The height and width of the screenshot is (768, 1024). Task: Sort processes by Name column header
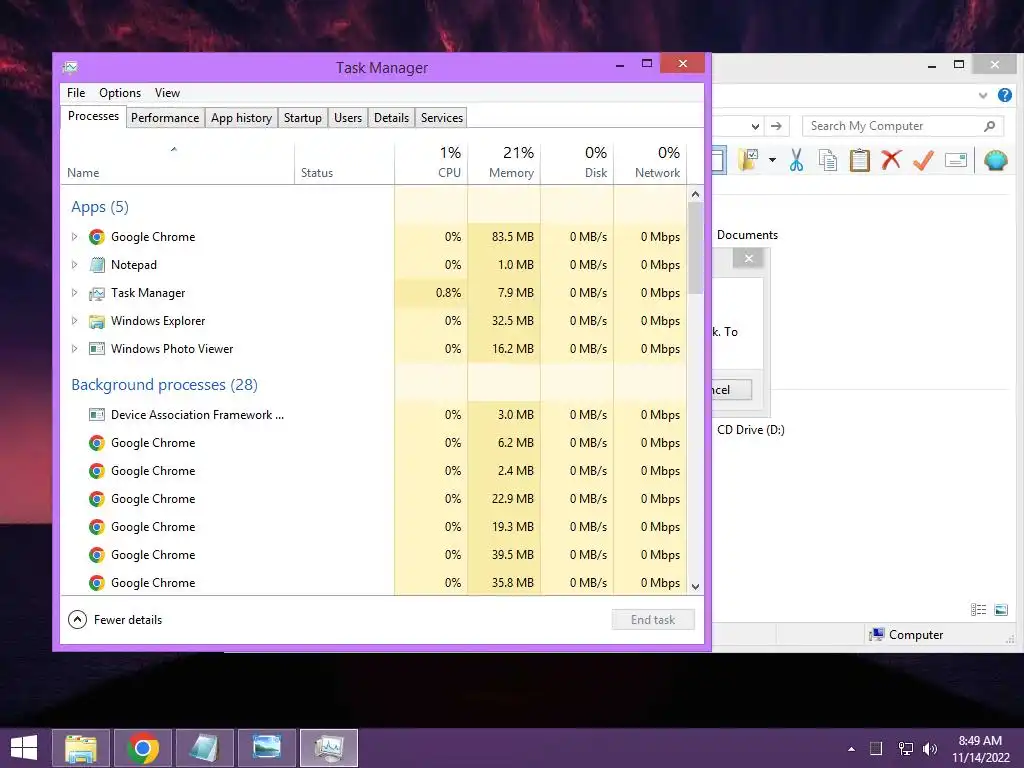[x=178, y=162]
